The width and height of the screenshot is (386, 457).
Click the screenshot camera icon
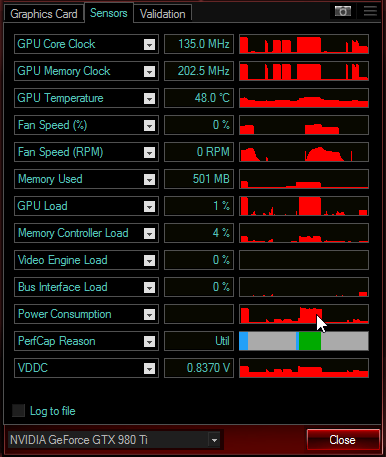[x=343, y=11]
